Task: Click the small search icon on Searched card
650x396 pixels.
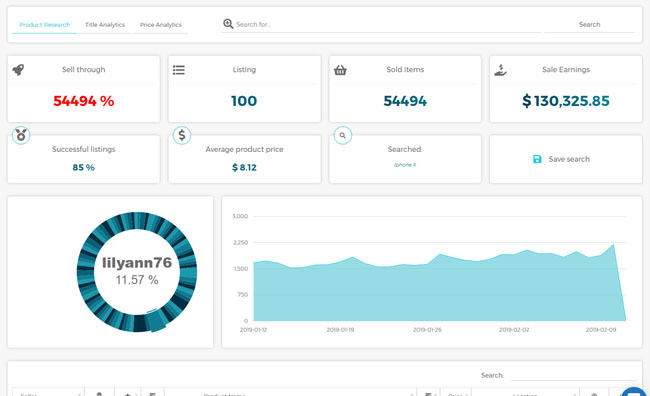Action: pyautogui.click(x=342, y=135)
